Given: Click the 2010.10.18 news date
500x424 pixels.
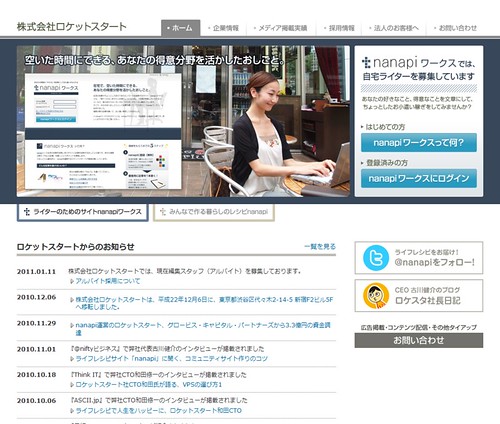Looking at the screenshot, I should click(x=36, y=375).
